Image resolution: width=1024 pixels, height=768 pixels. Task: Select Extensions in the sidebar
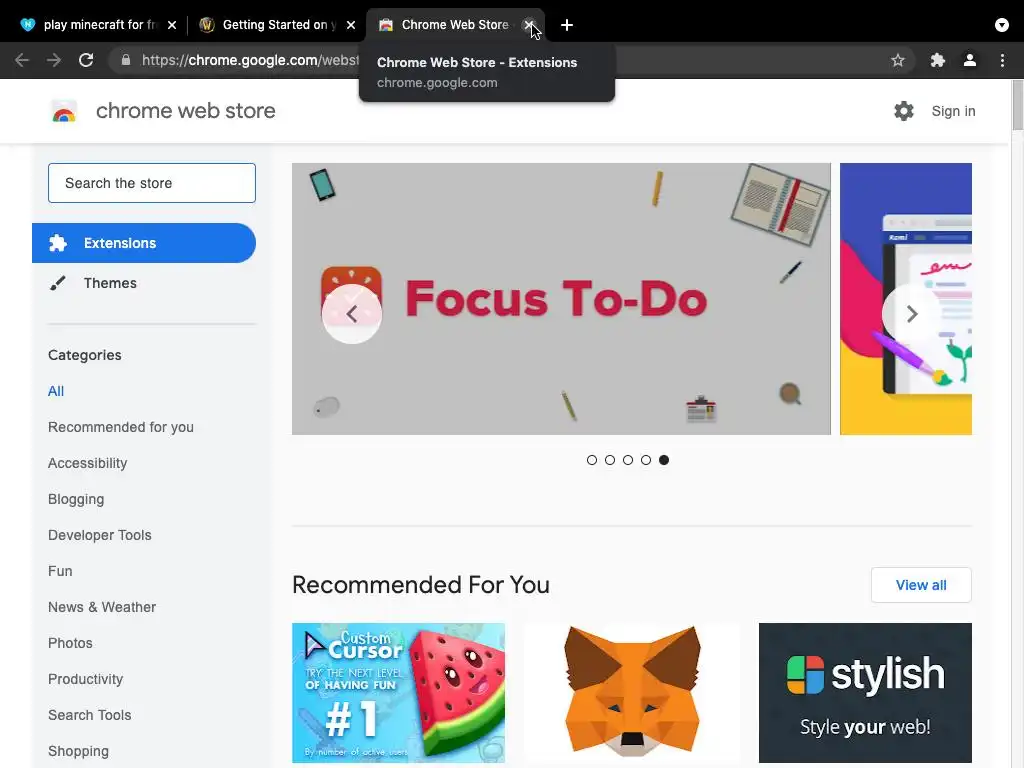point(144,243)
